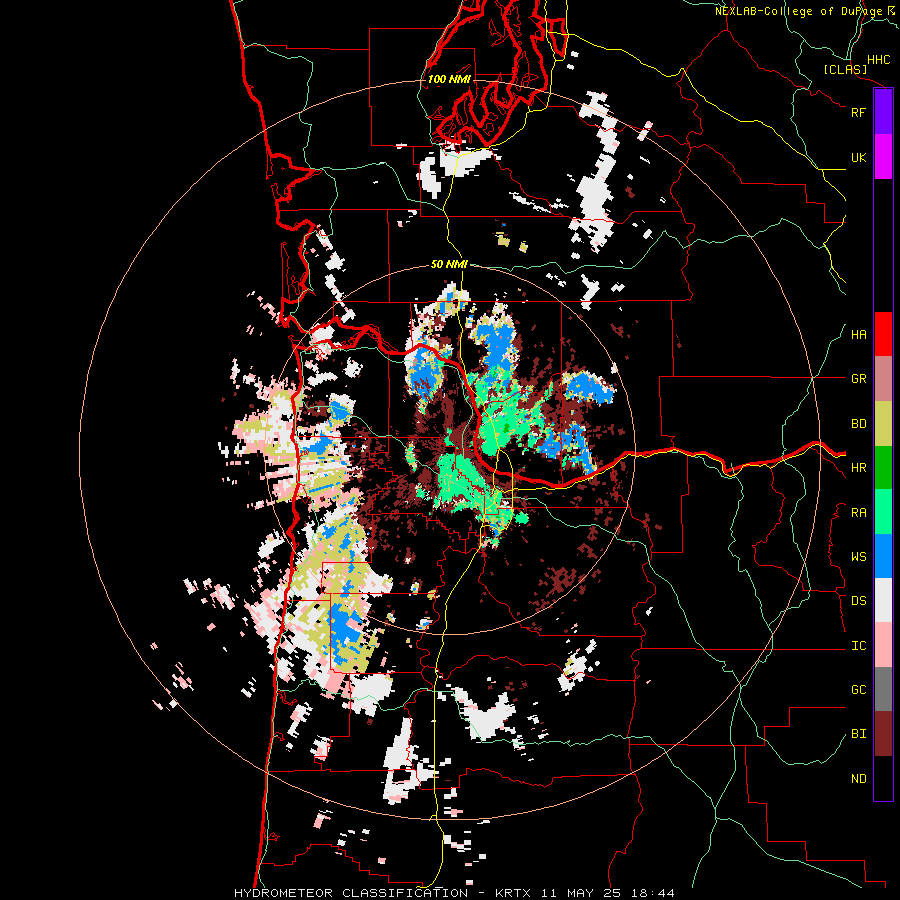Select the DS white legend swatch

click(883, 600)
